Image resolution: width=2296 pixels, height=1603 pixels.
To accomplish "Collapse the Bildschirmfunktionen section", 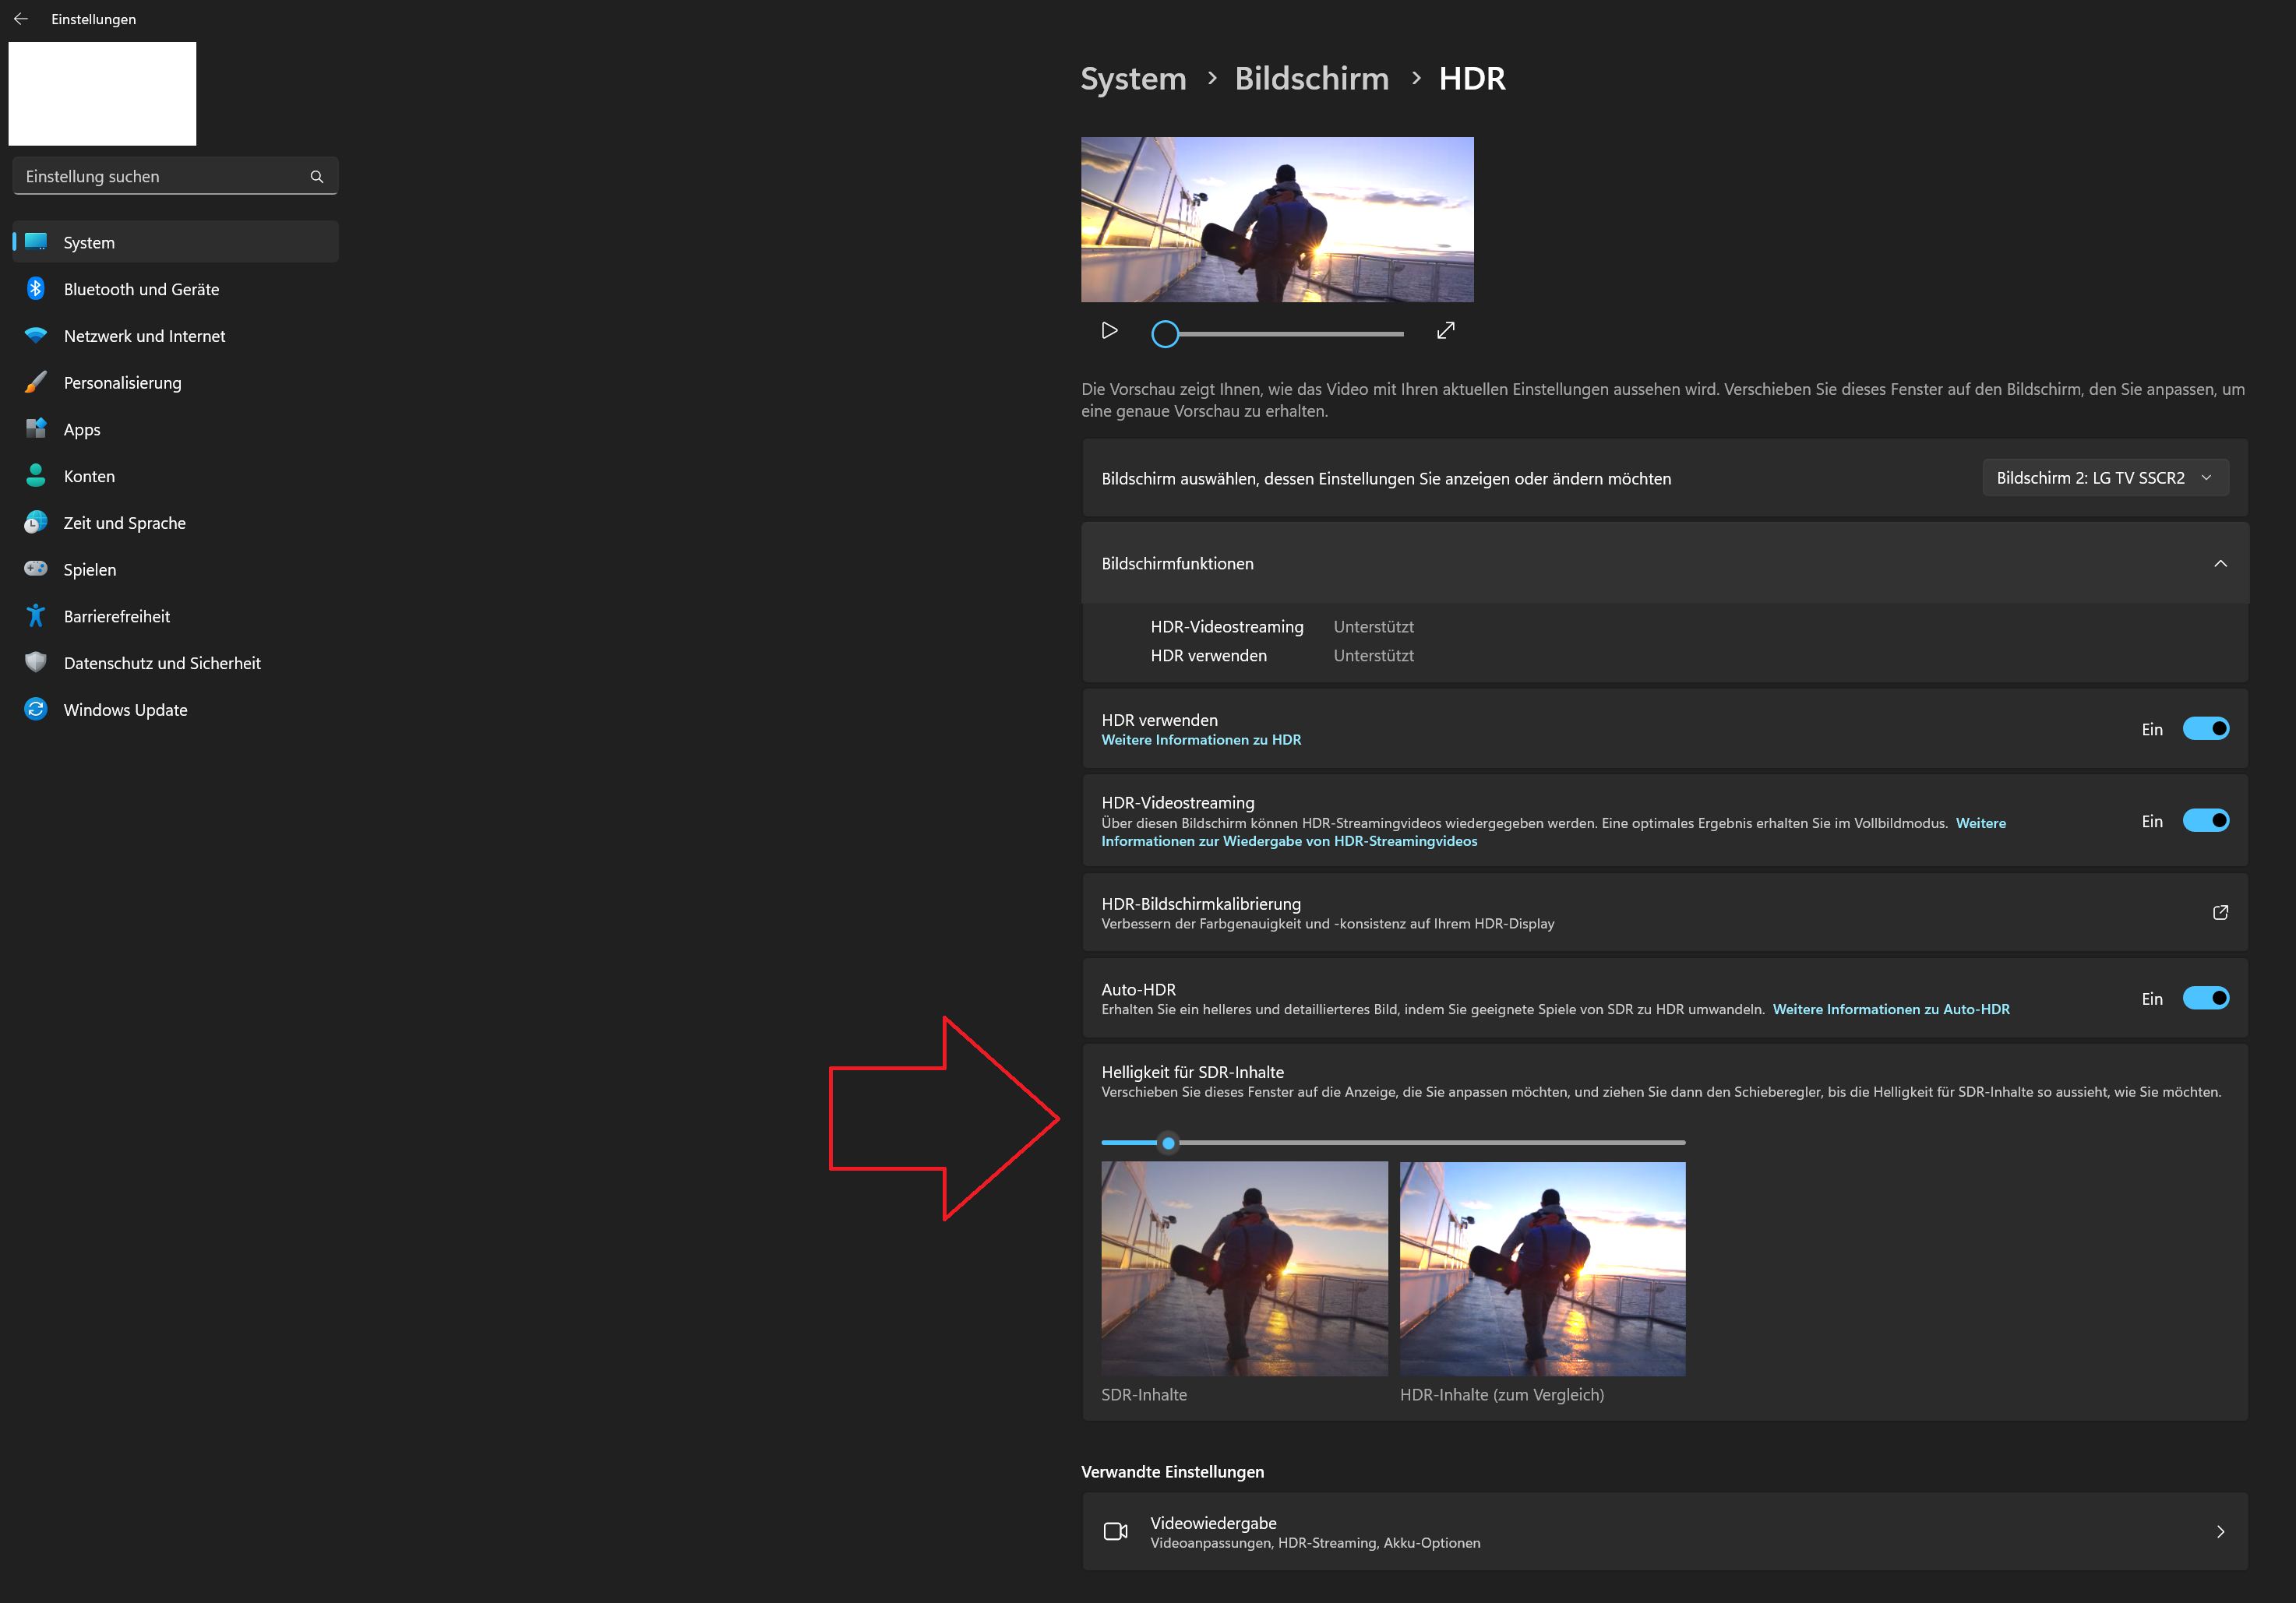I will coord(2220,564).
